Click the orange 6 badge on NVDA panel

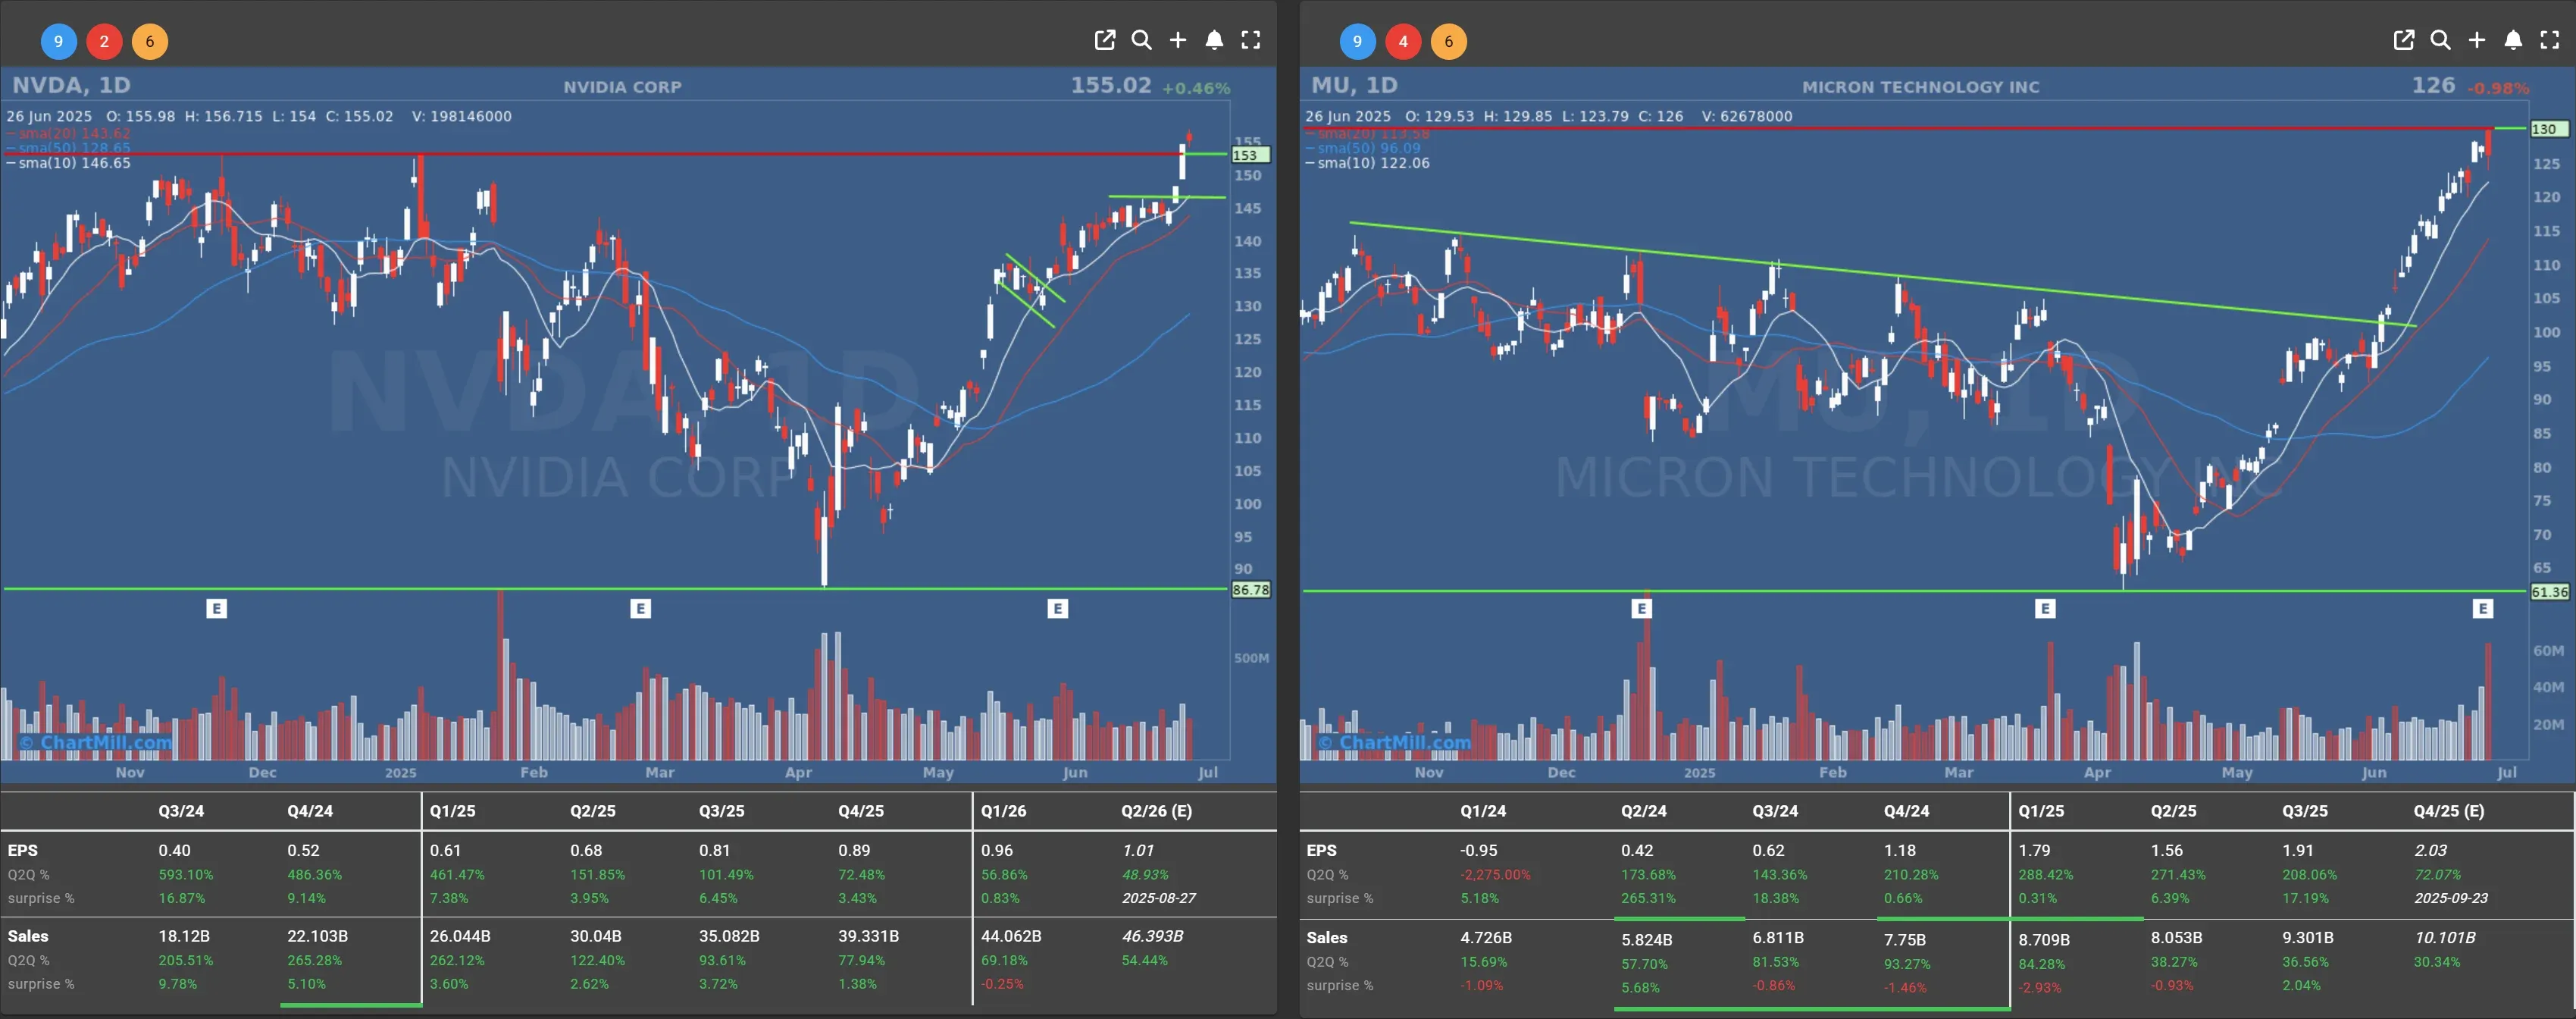coord(150,41)
